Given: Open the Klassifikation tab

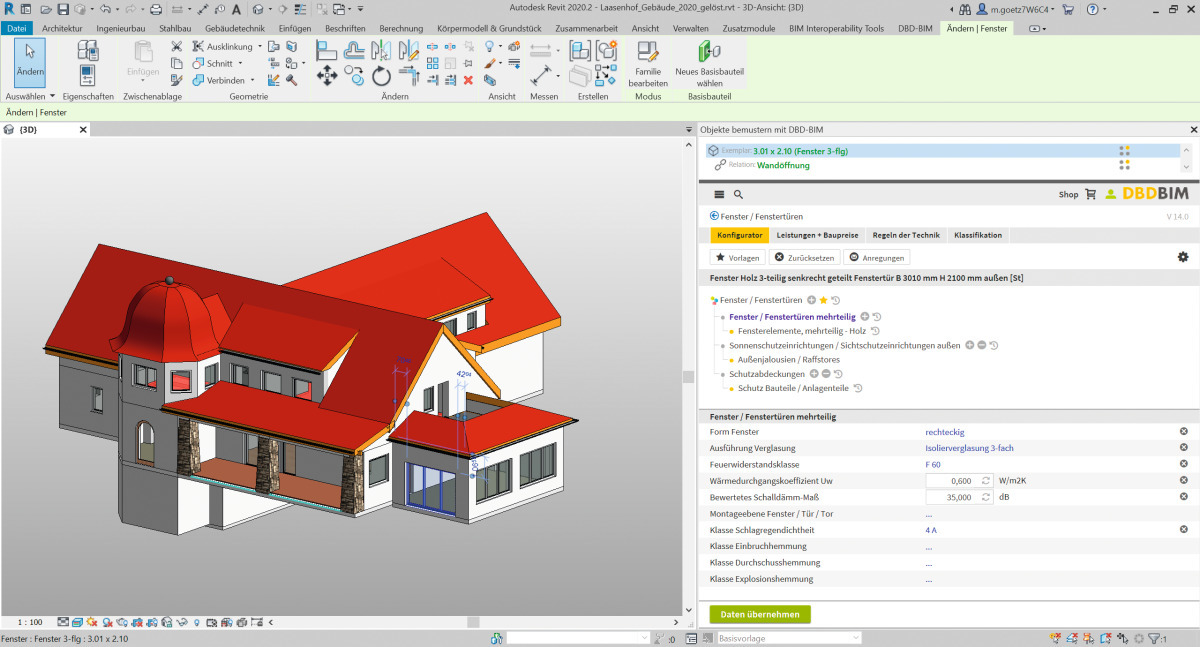Looking at the screenshot, I should (x=978, y=235).
